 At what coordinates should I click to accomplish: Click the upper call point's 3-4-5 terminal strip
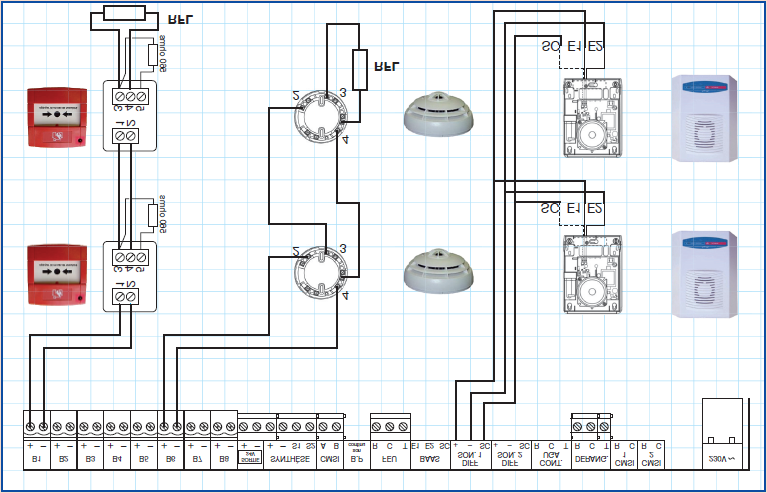[x=130, y=95]
